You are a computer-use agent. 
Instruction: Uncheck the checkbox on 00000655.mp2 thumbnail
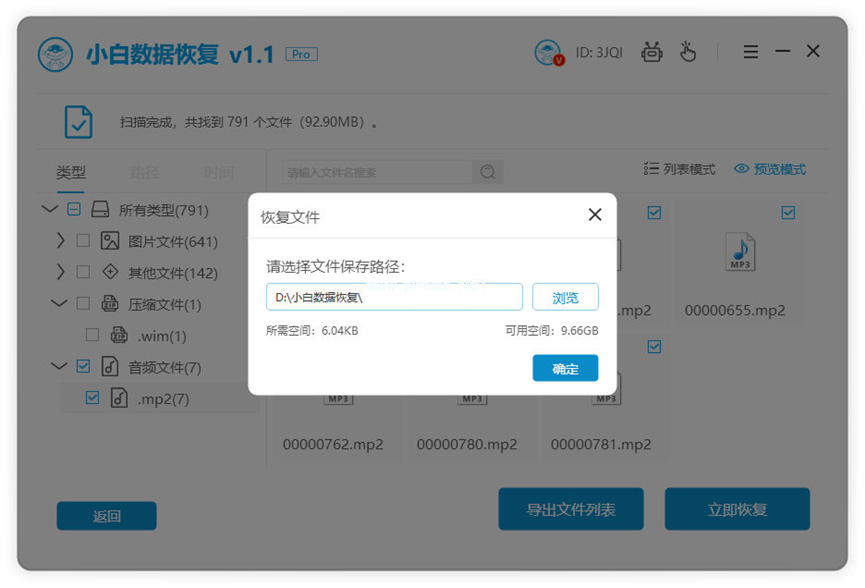point(788,212)
